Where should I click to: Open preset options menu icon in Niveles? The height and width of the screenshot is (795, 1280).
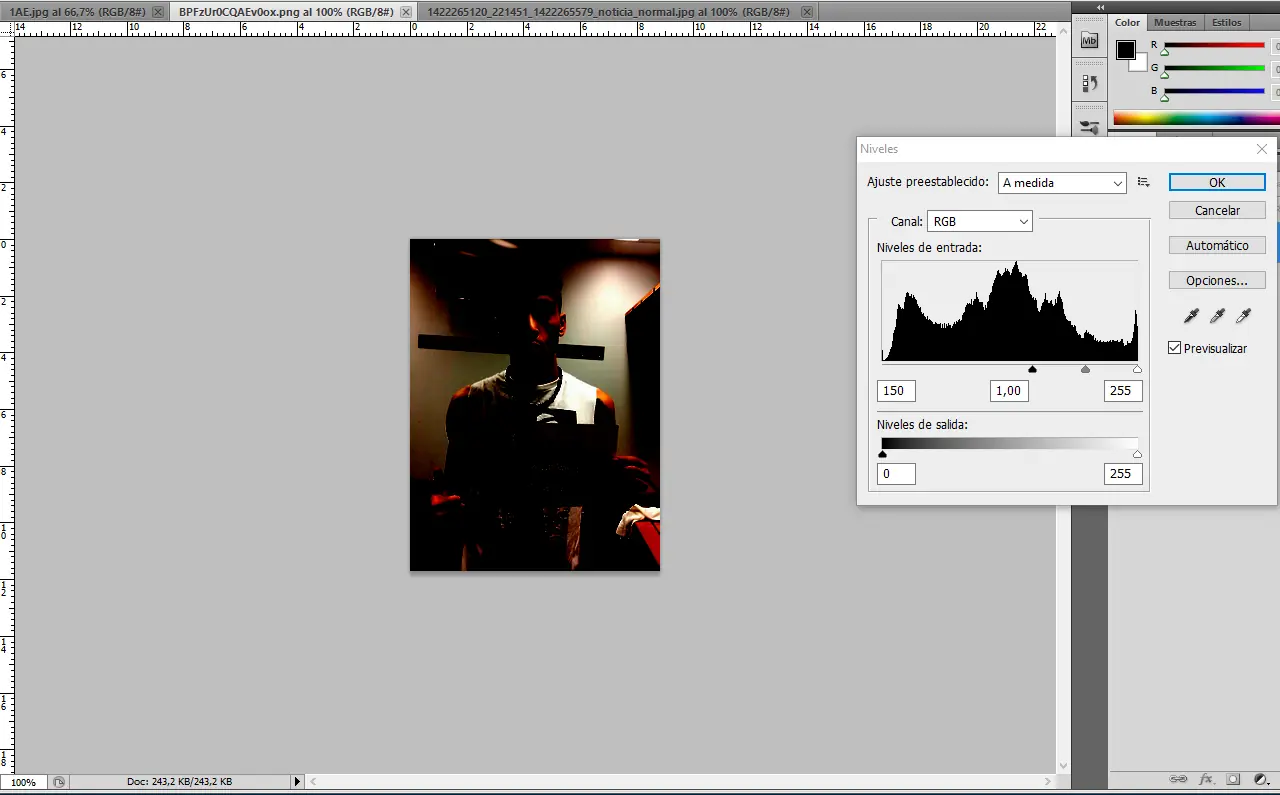tap(1144, 182)
